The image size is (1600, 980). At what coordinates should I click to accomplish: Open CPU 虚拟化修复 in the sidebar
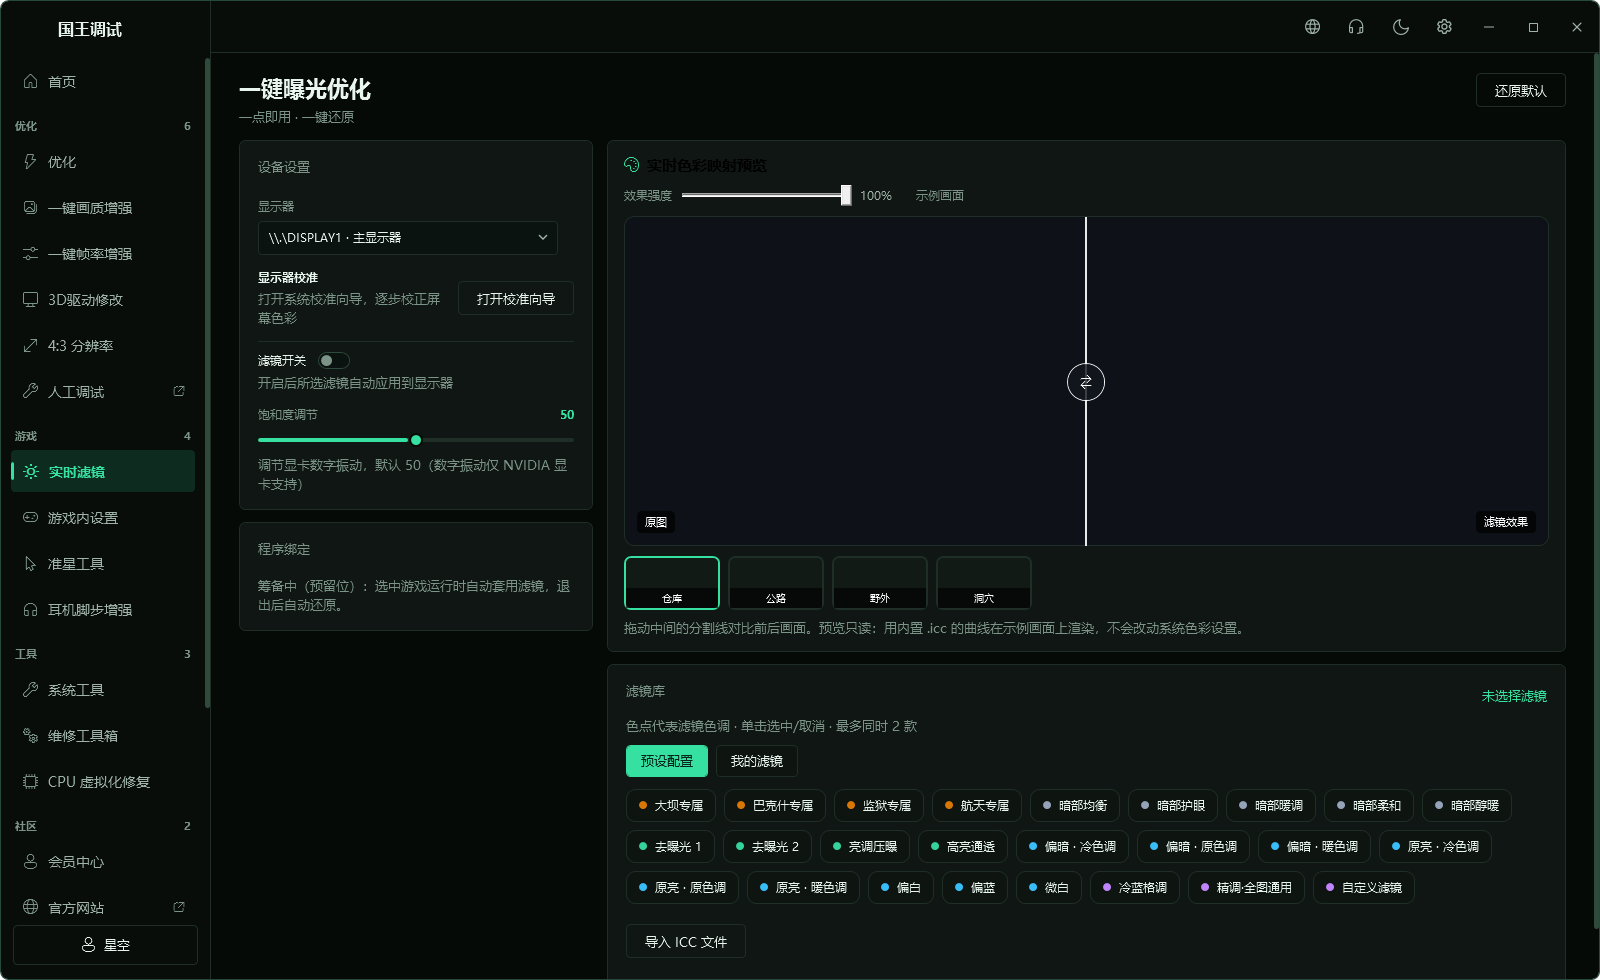(103, 782)
